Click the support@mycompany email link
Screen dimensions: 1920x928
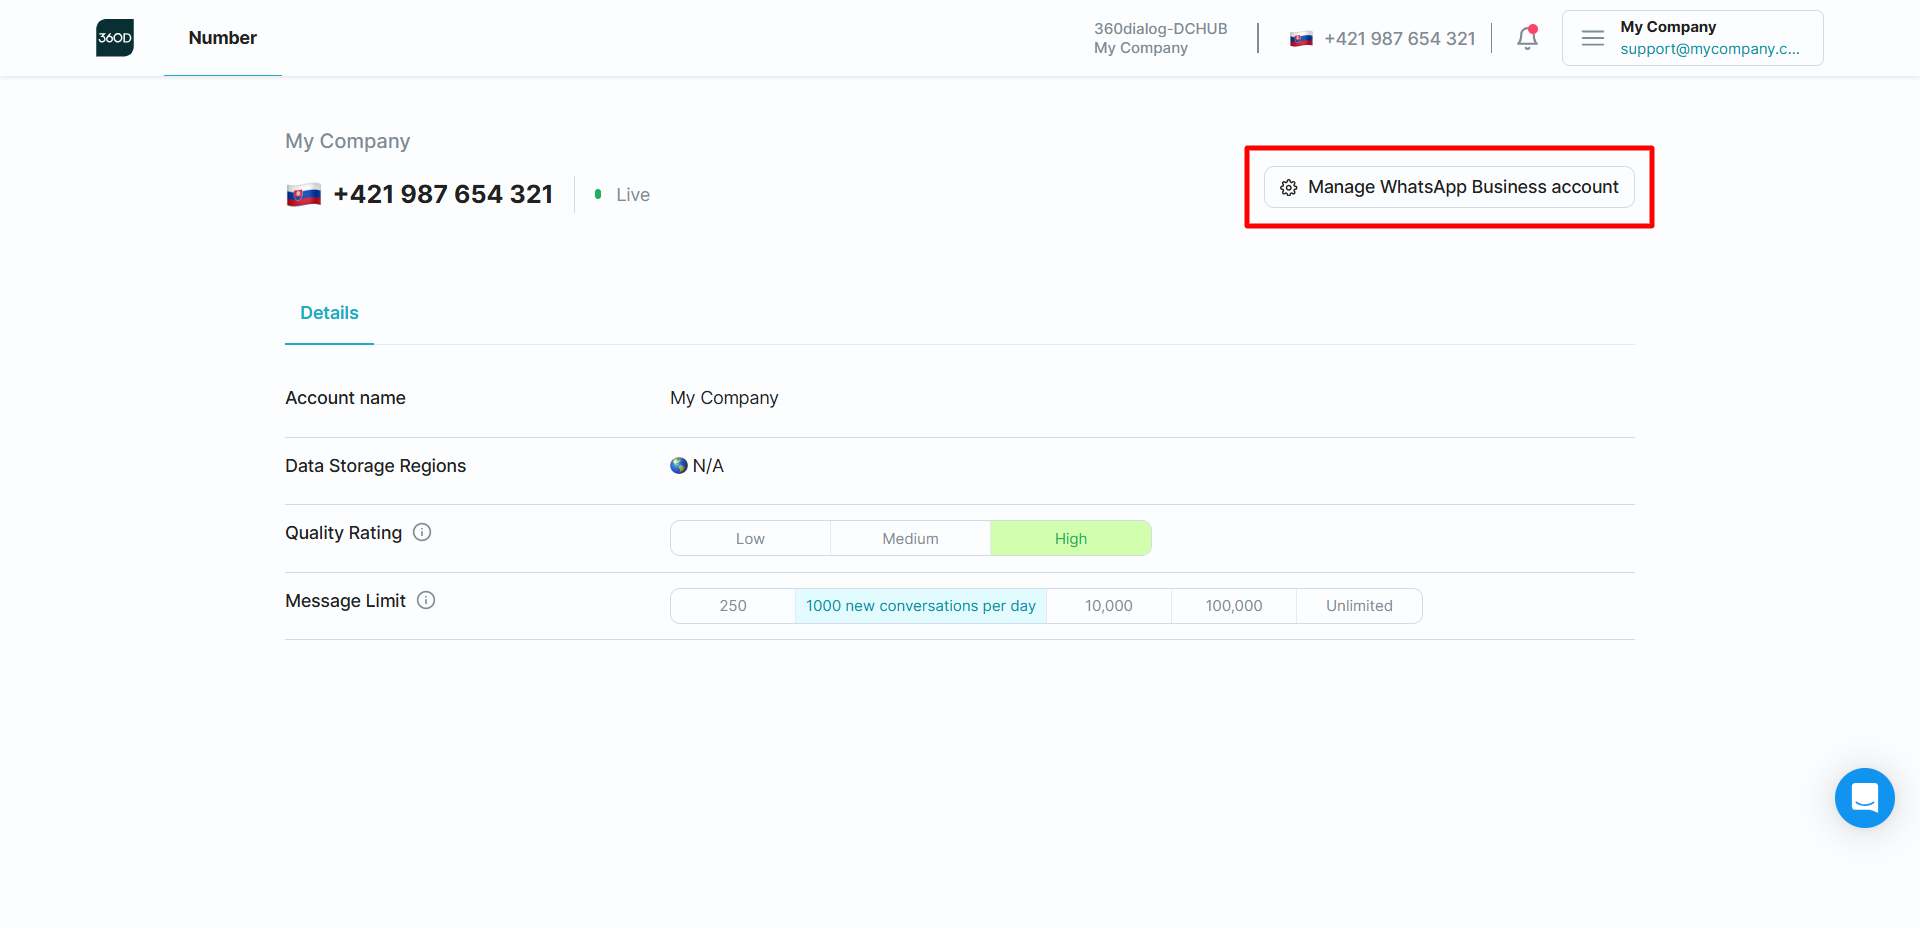[1709, 49]
